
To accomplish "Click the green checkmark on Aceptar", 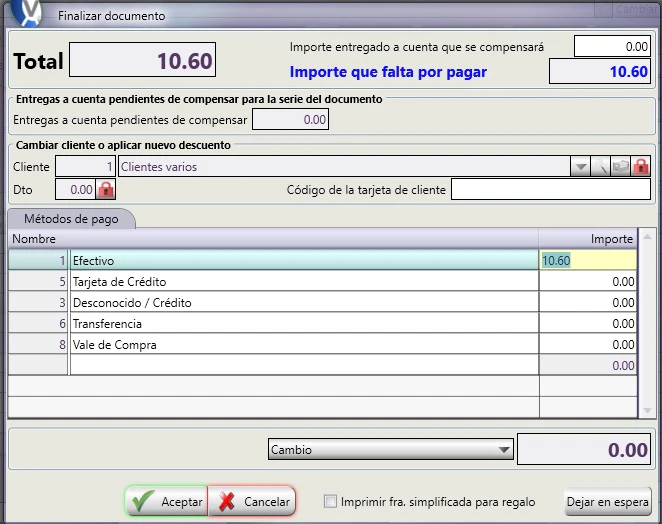I will (x=142, y=501).
